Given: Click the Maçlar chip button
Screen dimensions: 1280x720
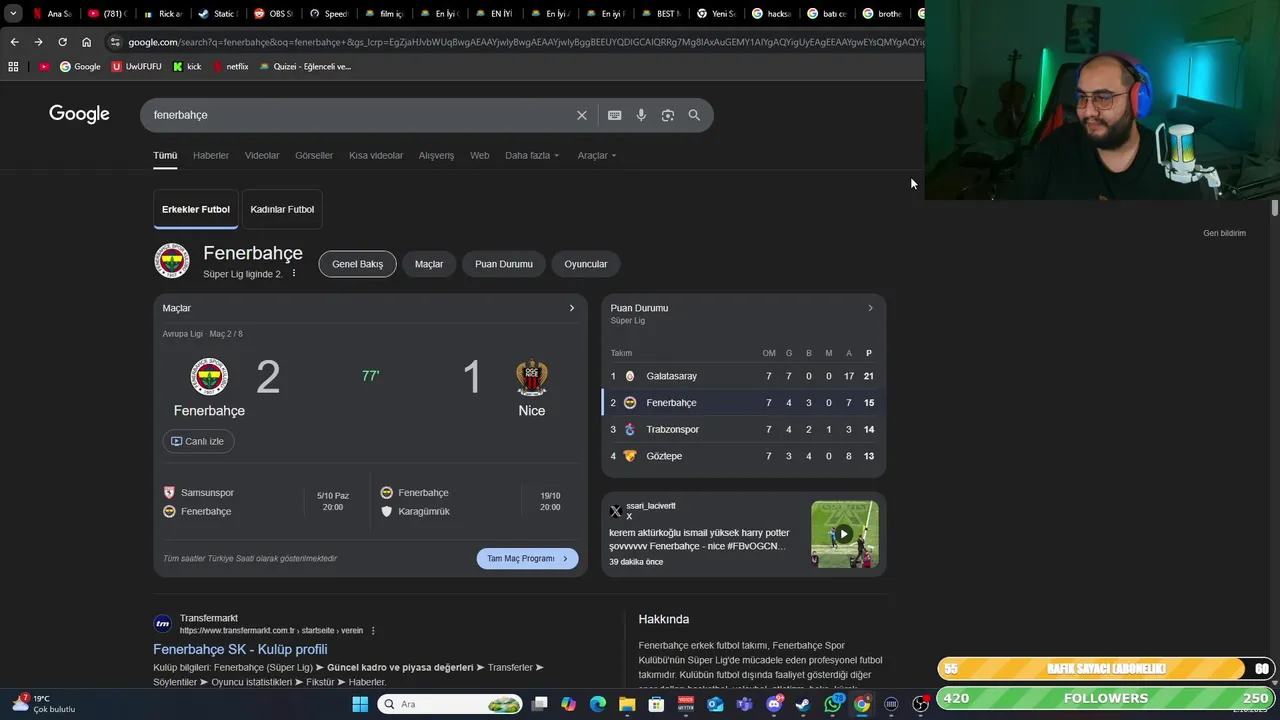Looking at the screenshot, I should coord(429,264).
